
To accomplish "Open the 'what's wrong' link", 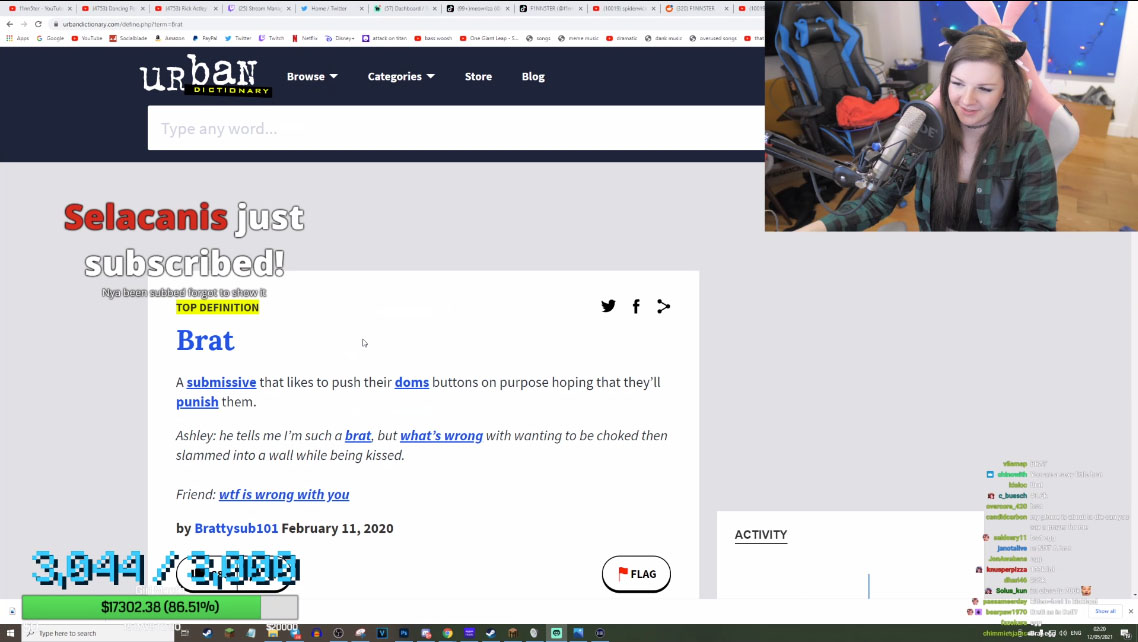I will (x=441, y=435).
